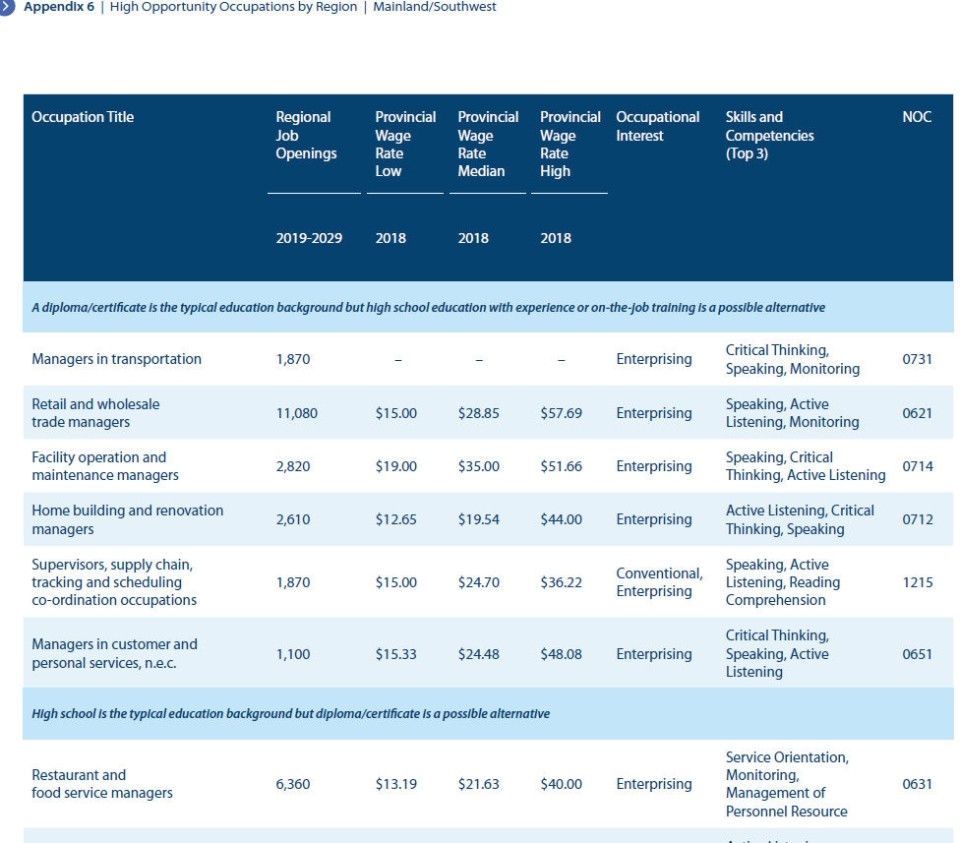Select the 'Appendix 6' heading text
The width and height of the screenshot is (960, 843).
click(x=59, y=7)
